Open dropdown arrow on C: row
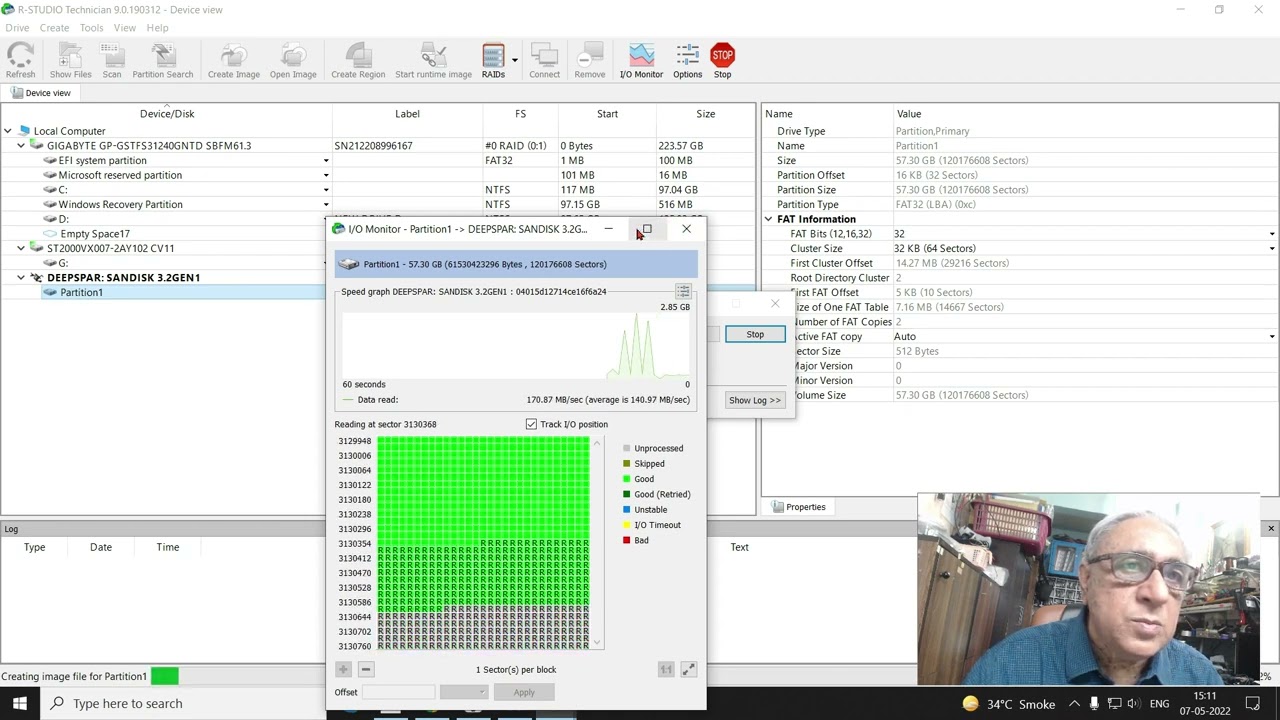Screen dimensions: 1280x720 [x=326, y=190]
